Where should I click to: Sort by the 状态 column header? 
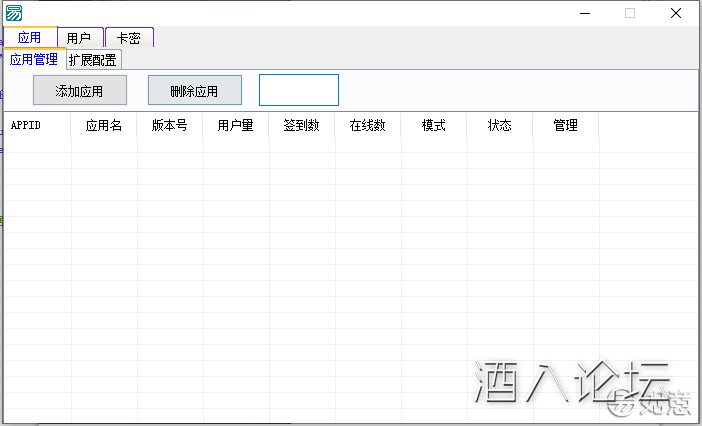click(x=499, y=125)
